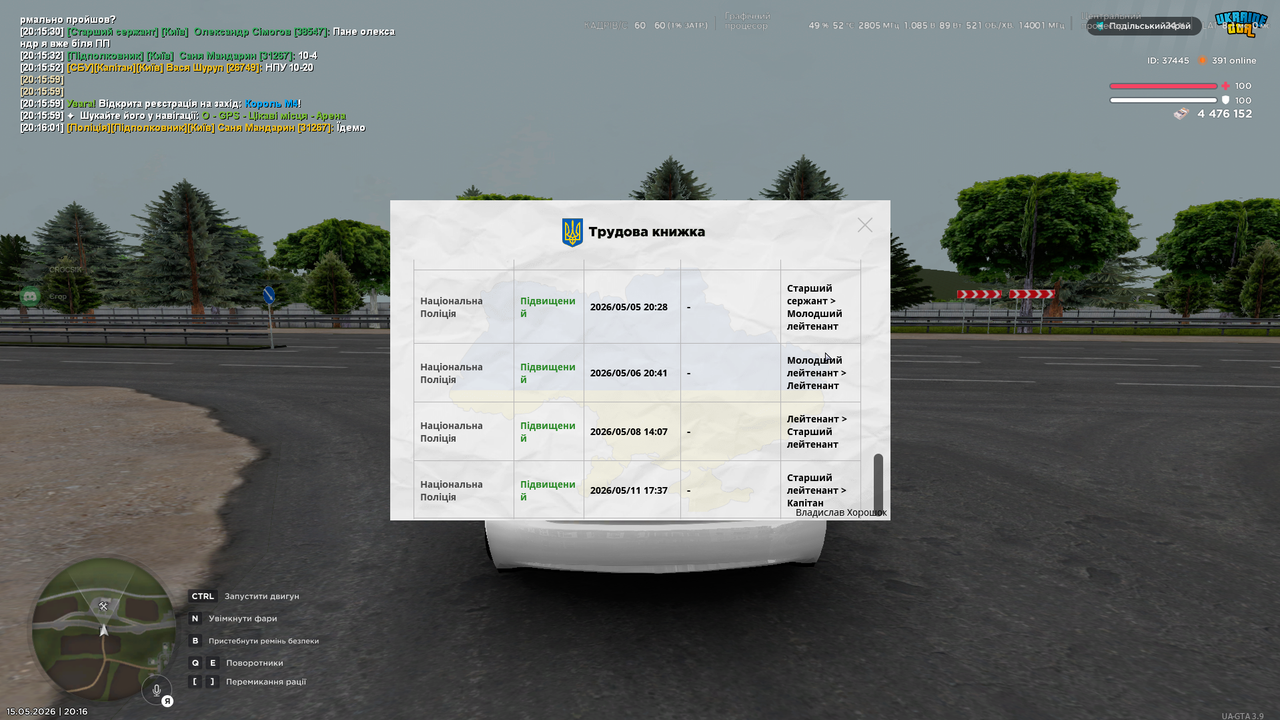The height and width of the screenshot is (720, 1280).
Task: Click the E key hint for turn signals
Action: pos(212,662)
